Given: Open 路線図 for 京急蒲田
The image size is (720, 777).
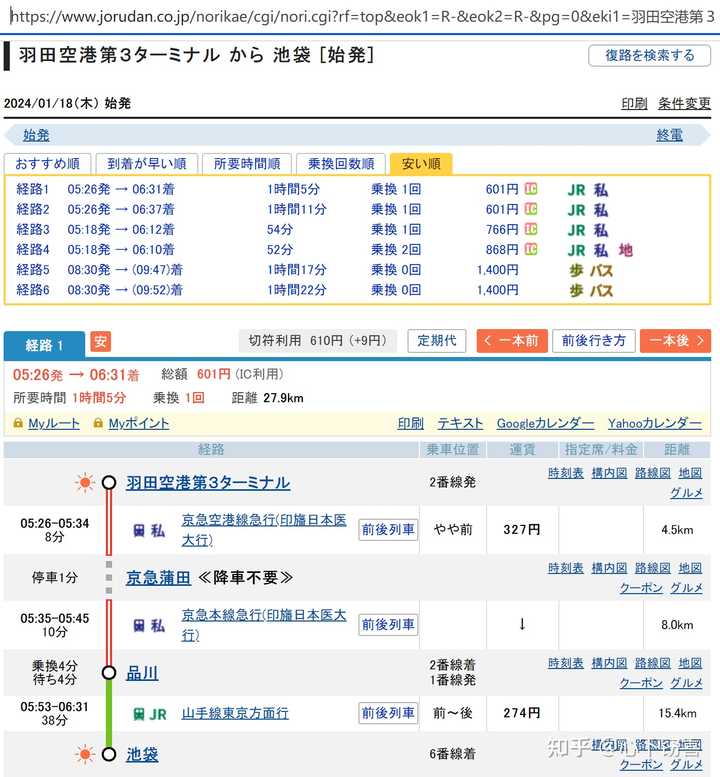Looking at the screenshot, I should [x=653, y=568].
